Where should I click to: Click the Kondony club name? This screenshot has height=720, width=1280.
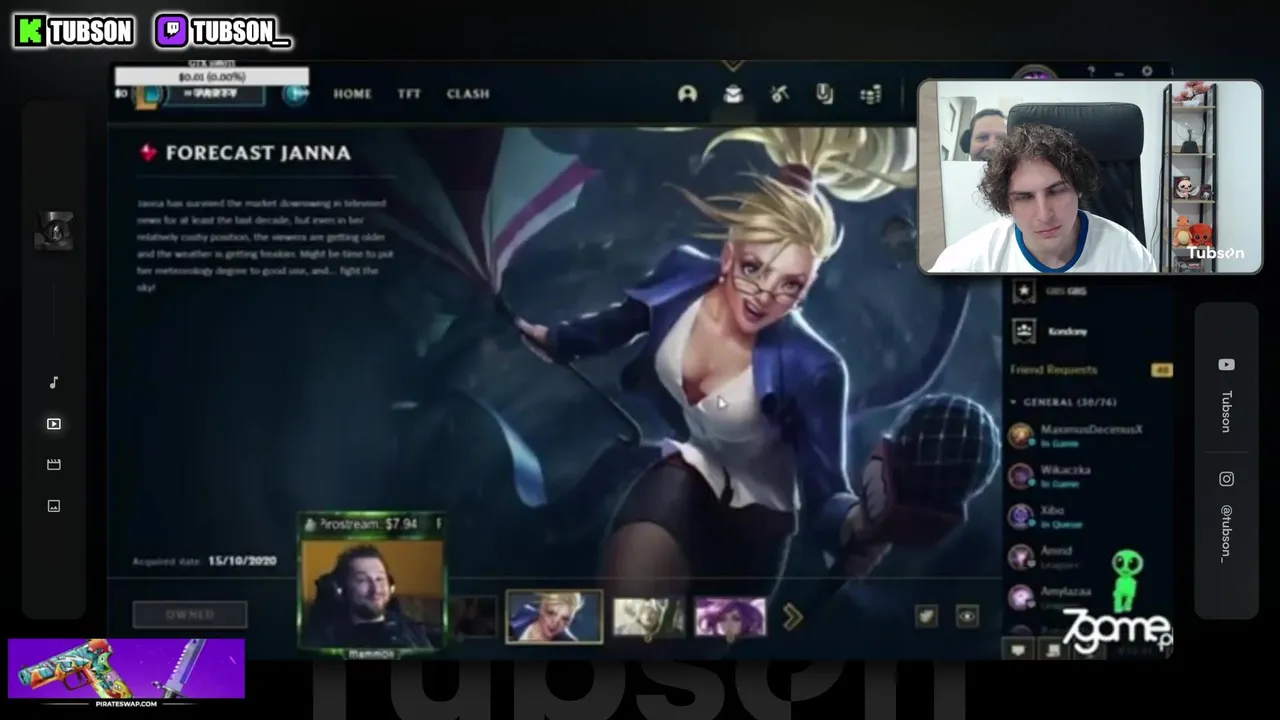click(1067, 331)
